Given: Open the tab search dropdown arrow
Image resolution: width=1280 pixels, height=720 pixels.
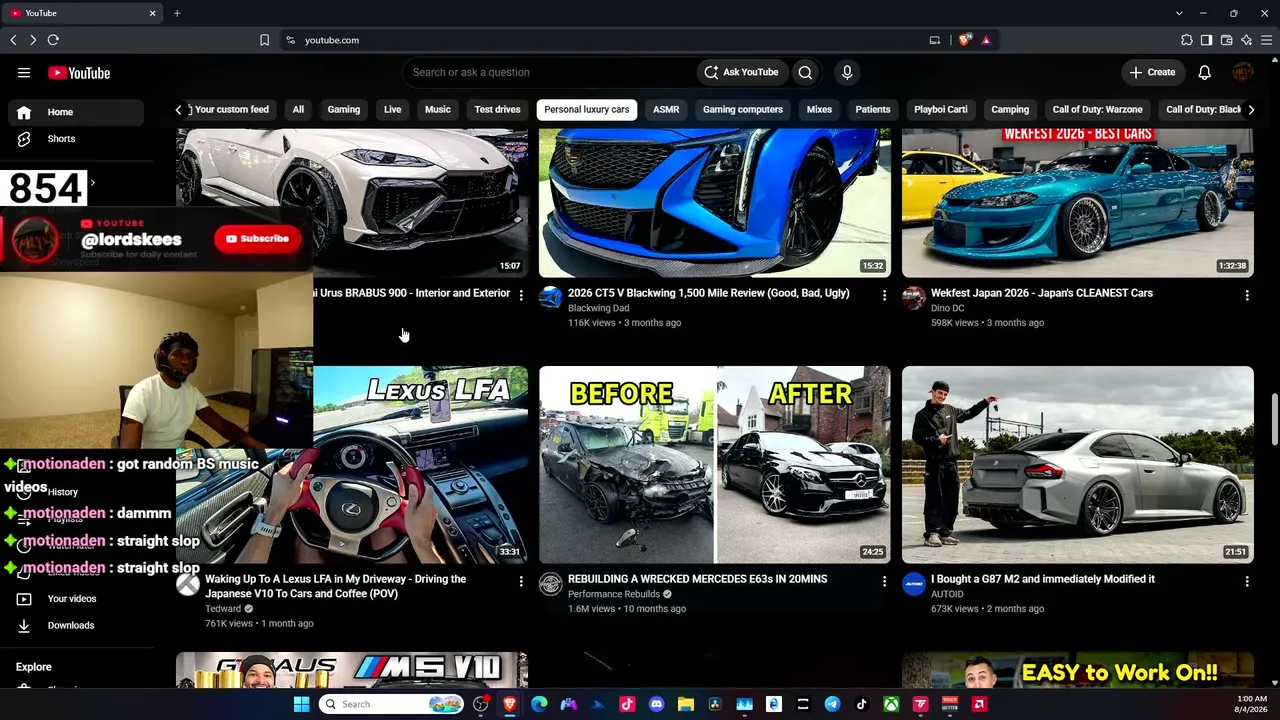Looking at the screenshot, I should coord(1179,13).
